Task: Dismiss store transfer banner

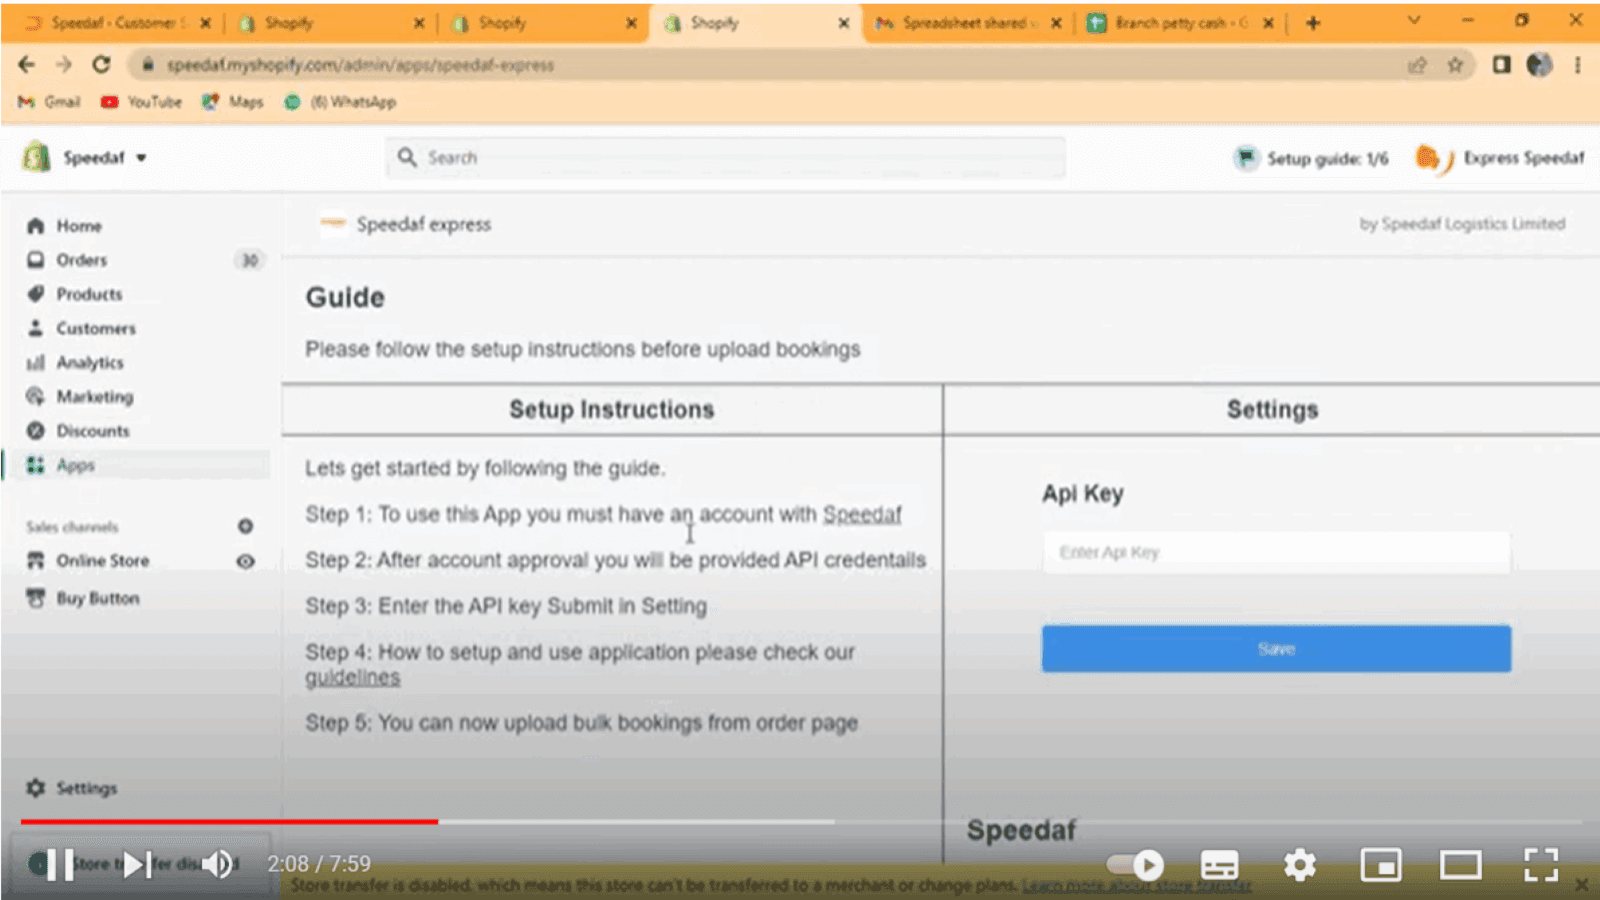Action: tap(1581, 885)
